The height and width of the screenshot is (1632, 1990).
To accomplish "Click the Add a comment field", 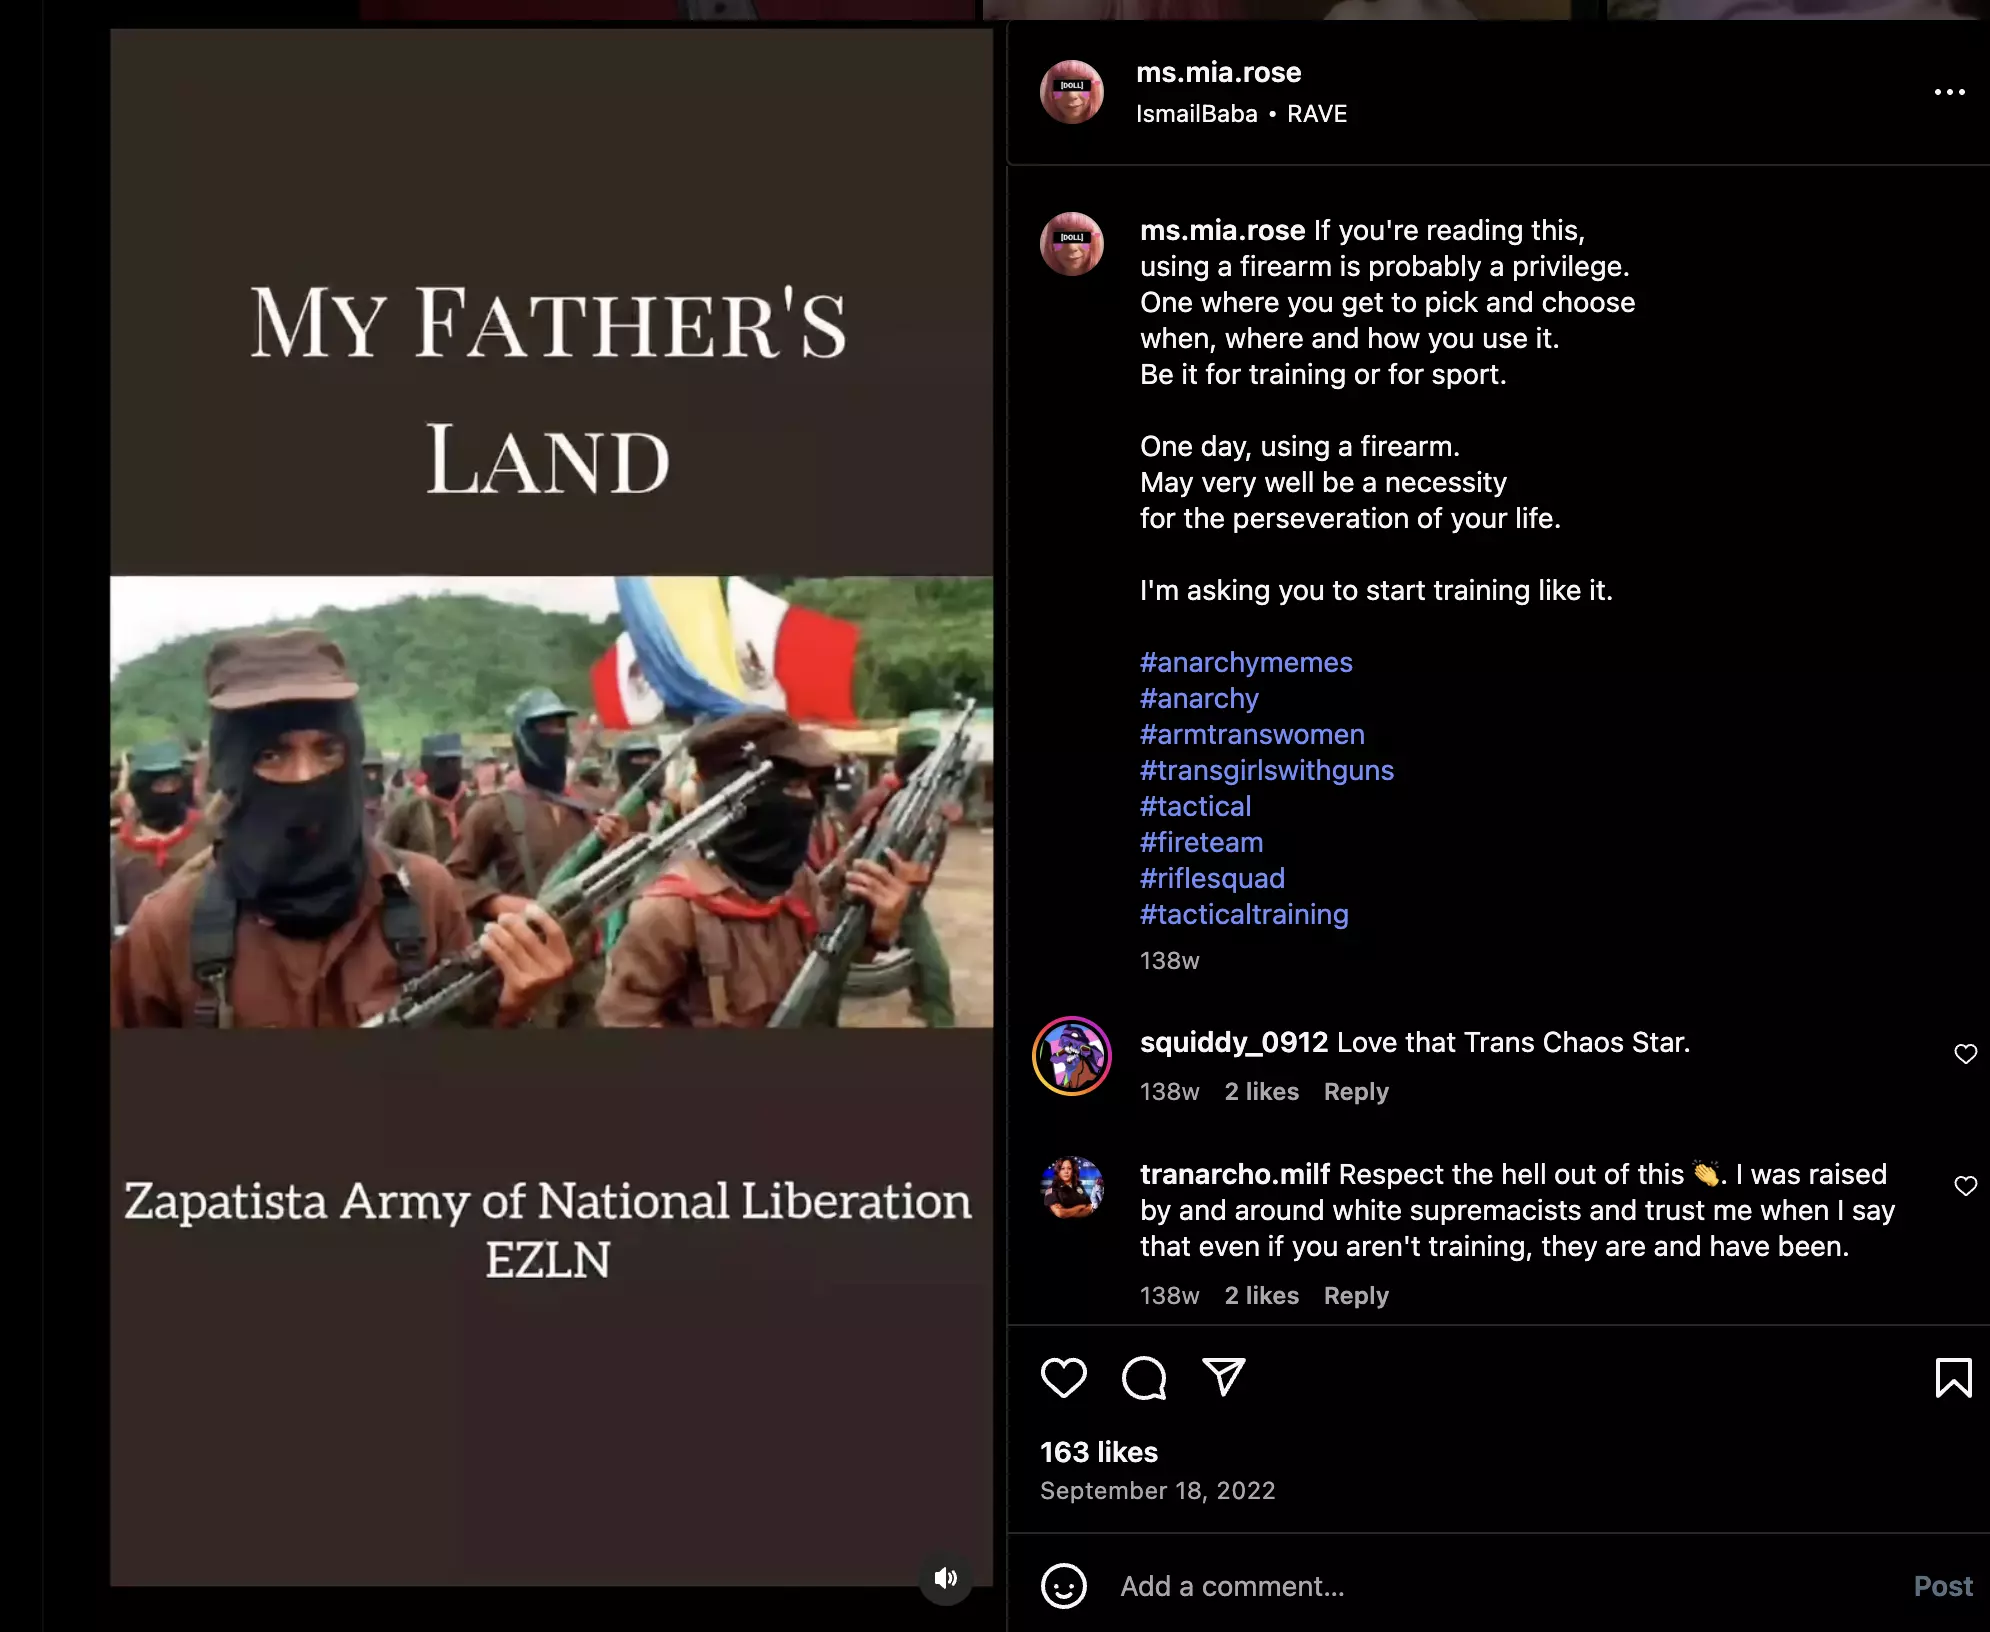I will tap(1500, 1586).
